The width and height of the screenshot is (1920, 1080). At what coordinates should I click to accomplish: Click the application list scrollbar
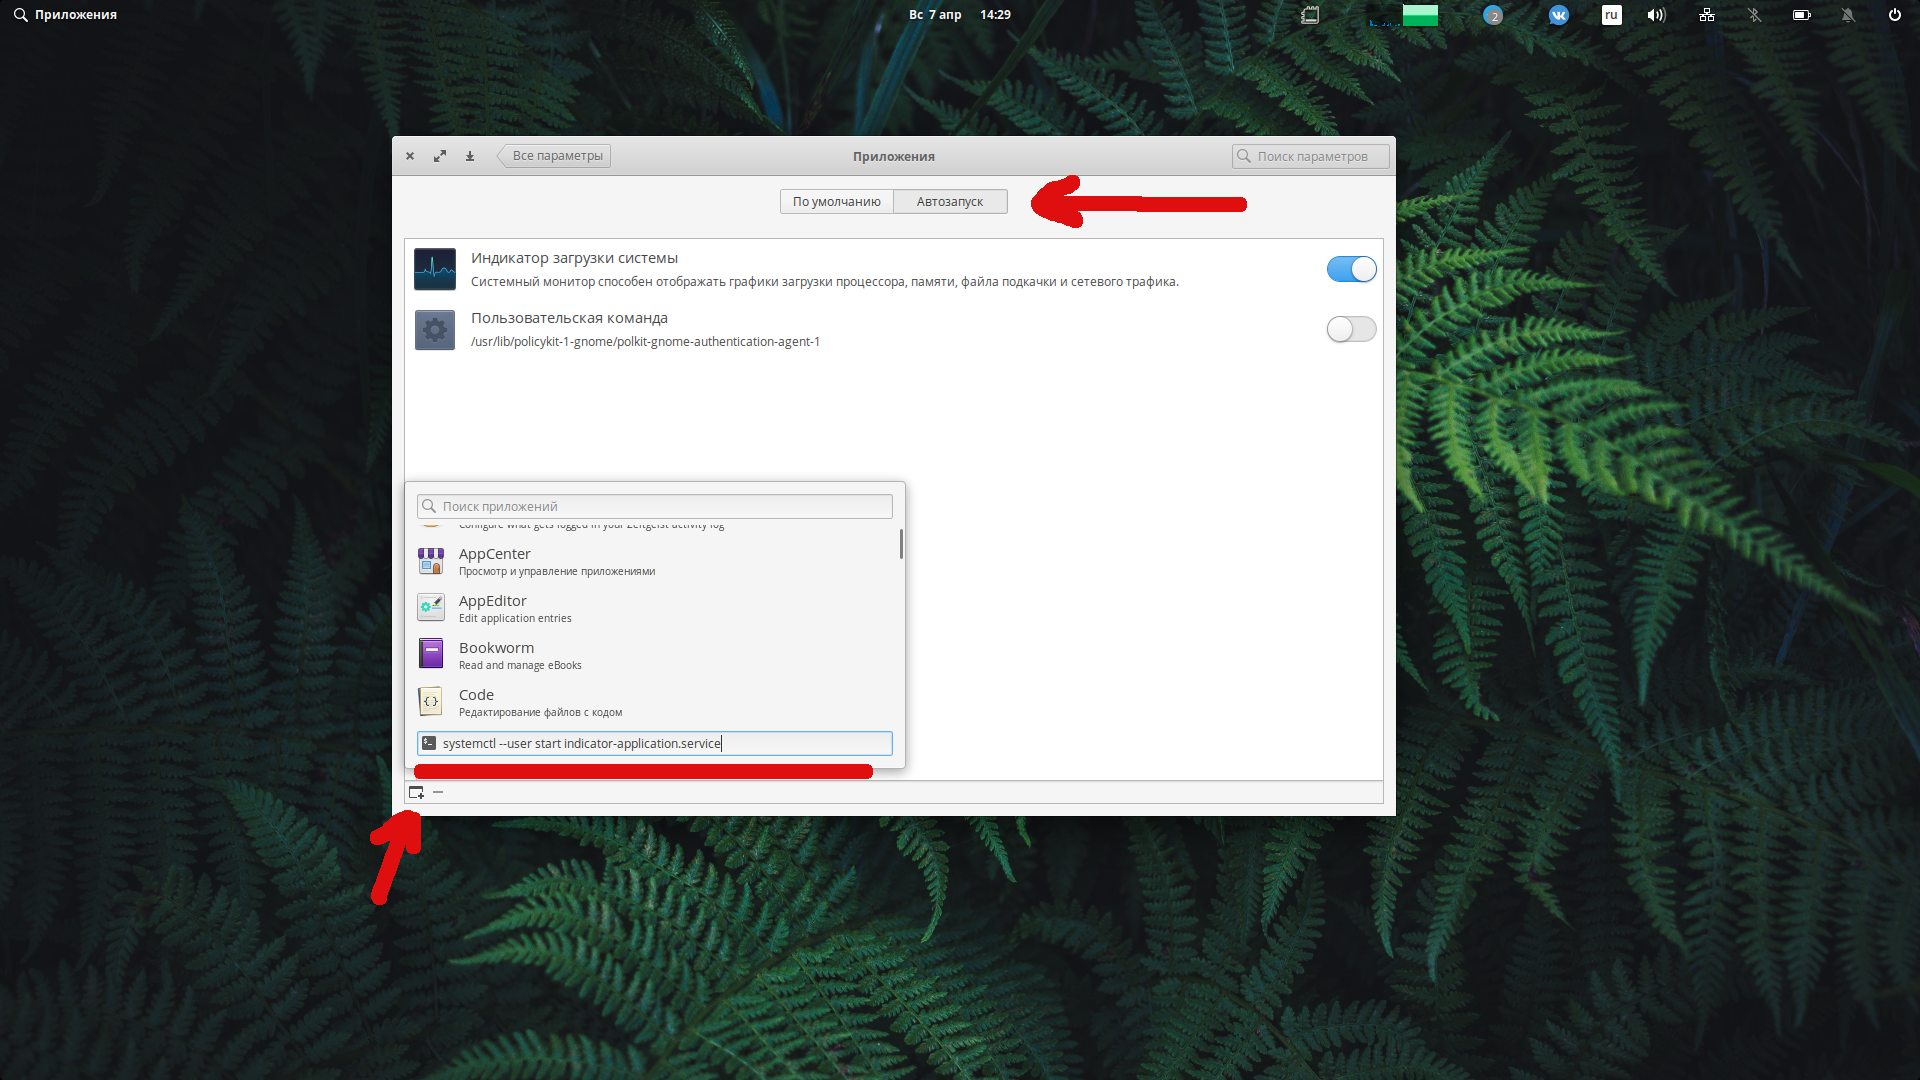coord(901,544)
